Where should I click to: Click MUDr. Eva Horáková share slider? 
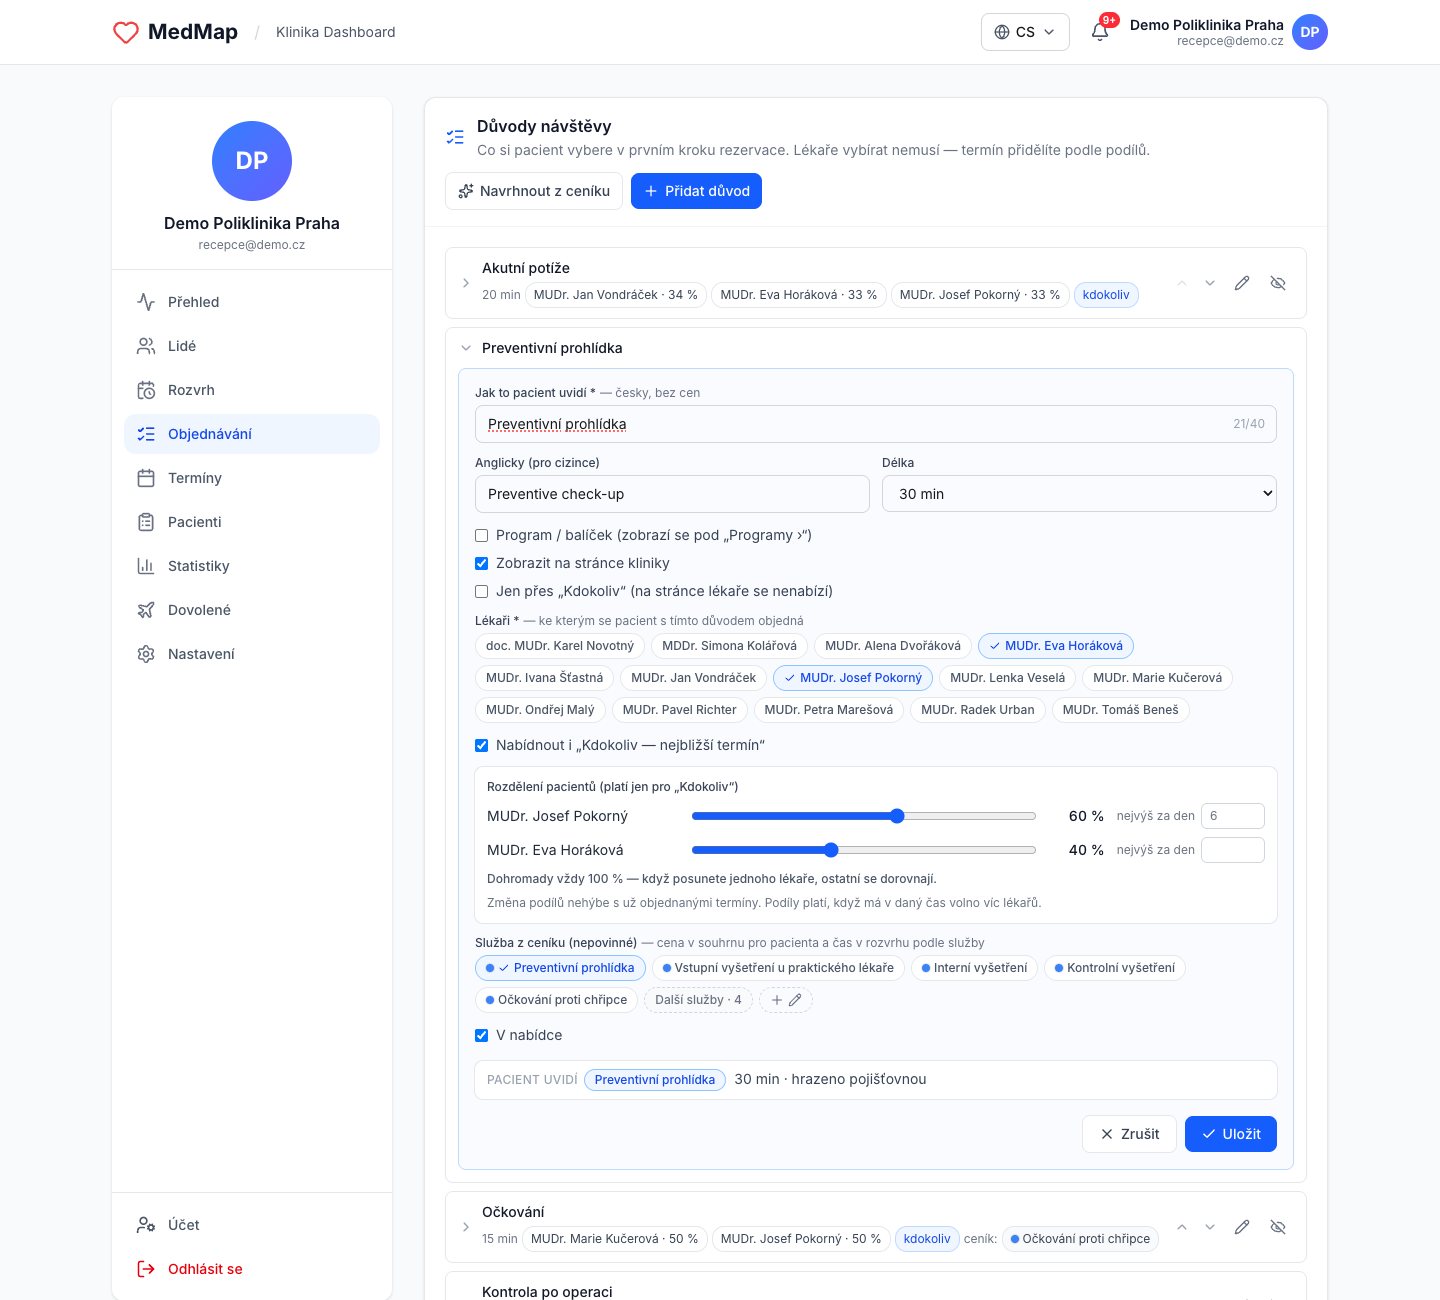(x=864, y=850)
